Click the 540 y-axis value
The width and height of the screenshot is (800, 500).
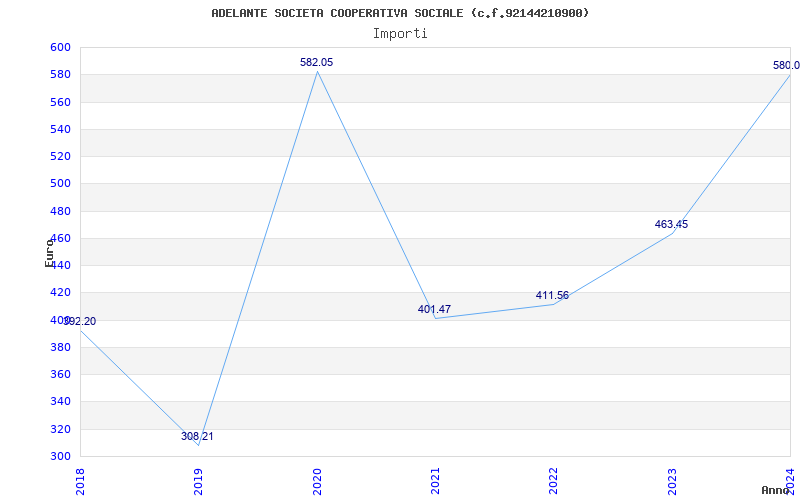[60, 129]
